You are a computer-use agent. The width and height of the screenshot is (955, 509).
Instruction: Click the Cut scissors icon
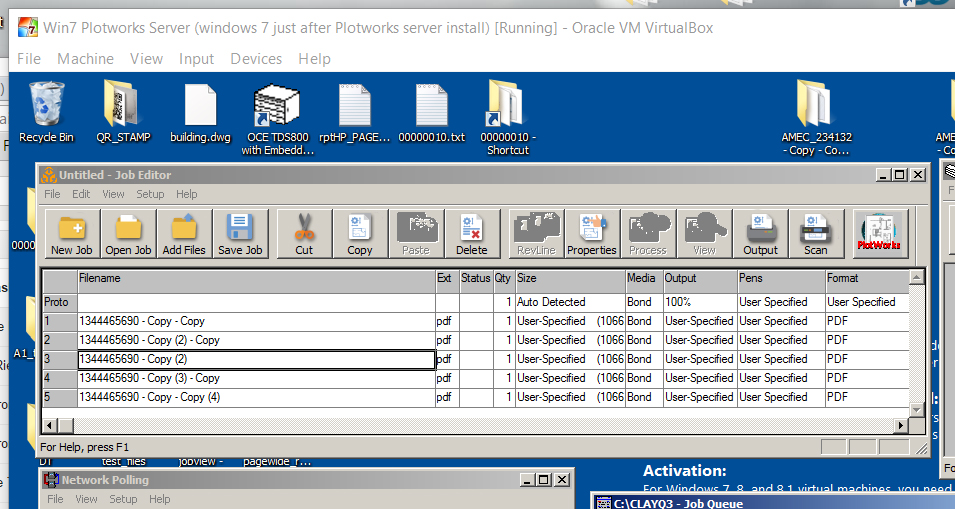point(304,234)
